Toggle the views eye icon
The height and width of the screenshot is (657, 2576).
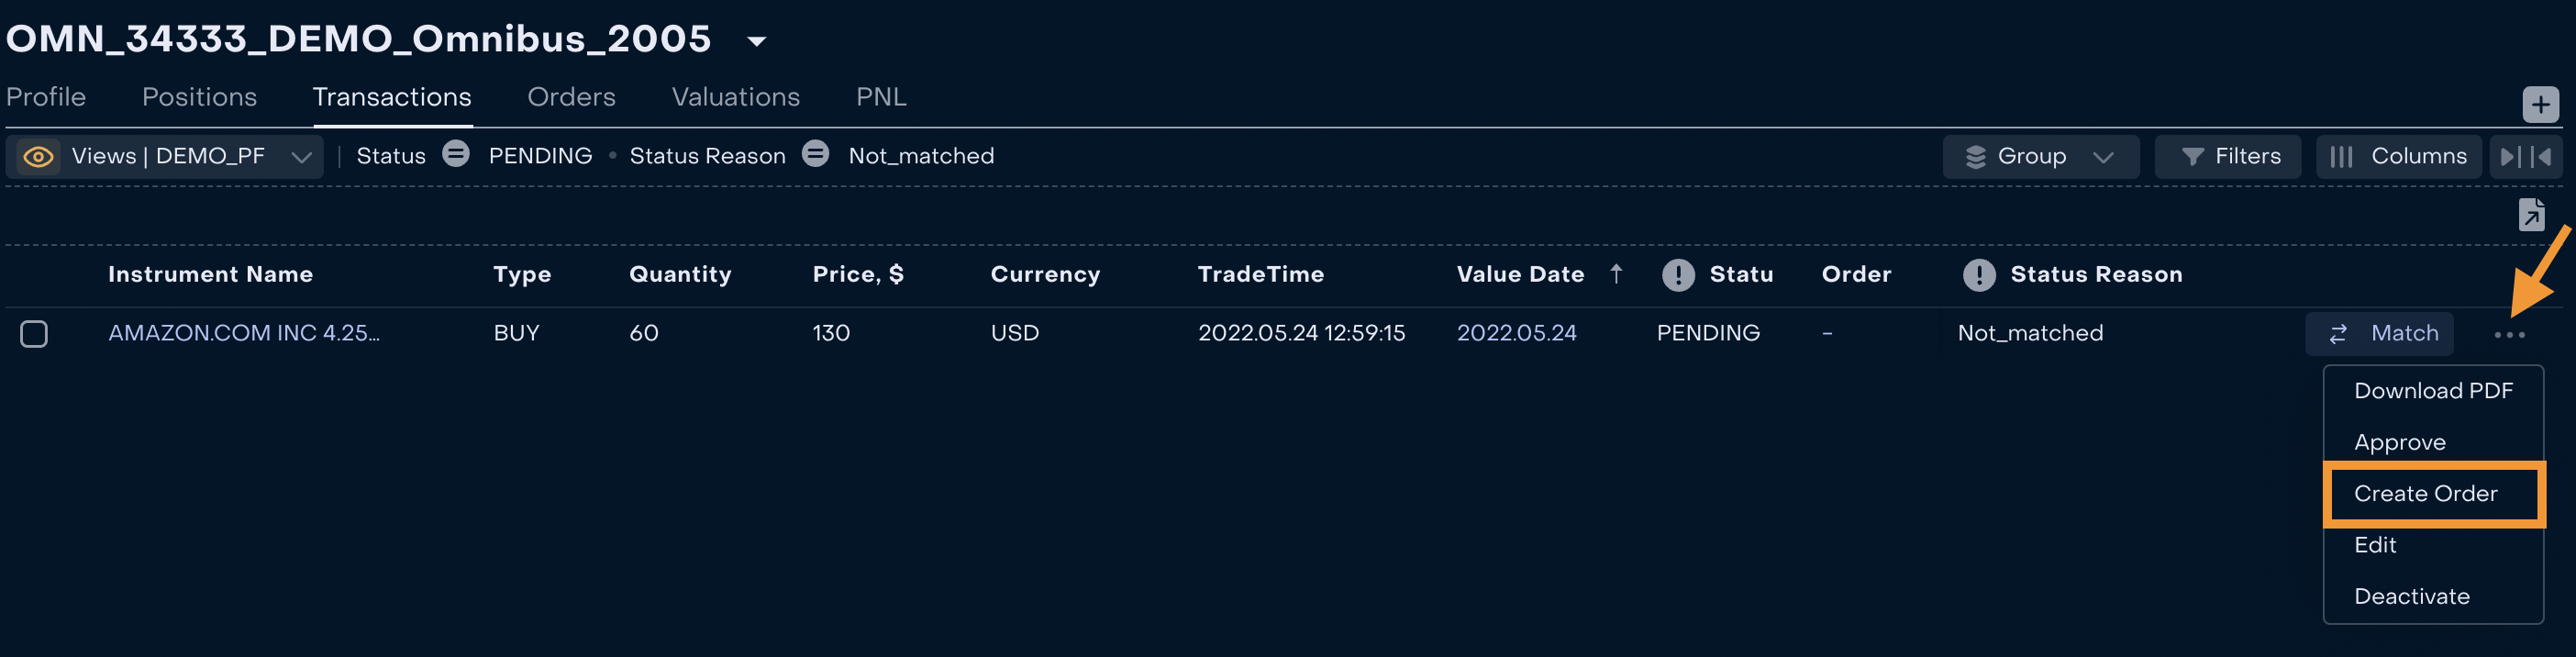[x=38, y=157]
